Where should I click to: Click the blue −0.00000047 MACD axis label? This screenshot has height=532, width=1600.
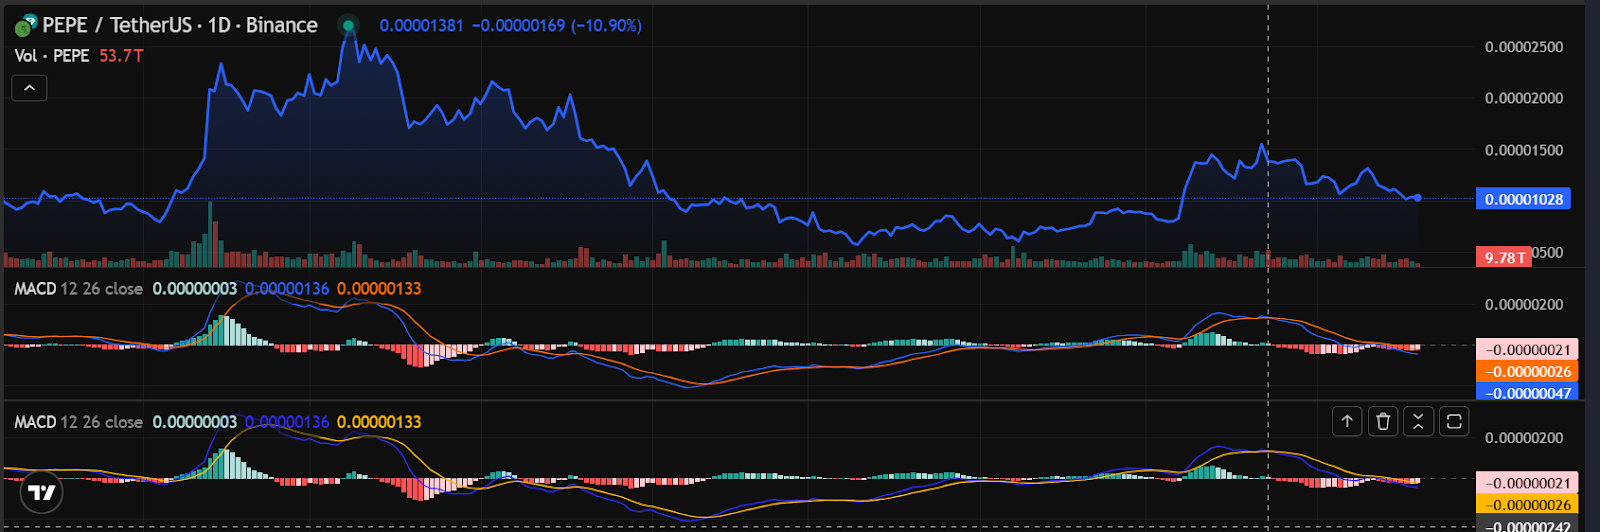[1527, 393]
